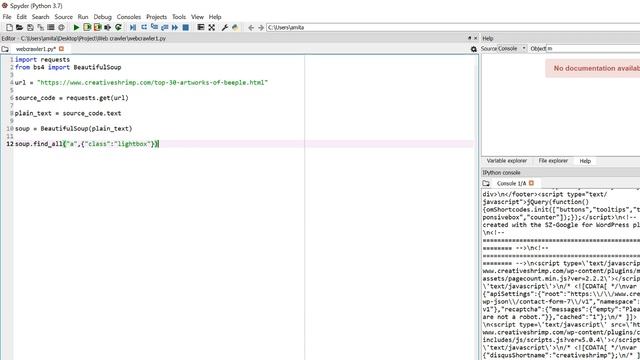Open the Search menu

click(40, 17)
